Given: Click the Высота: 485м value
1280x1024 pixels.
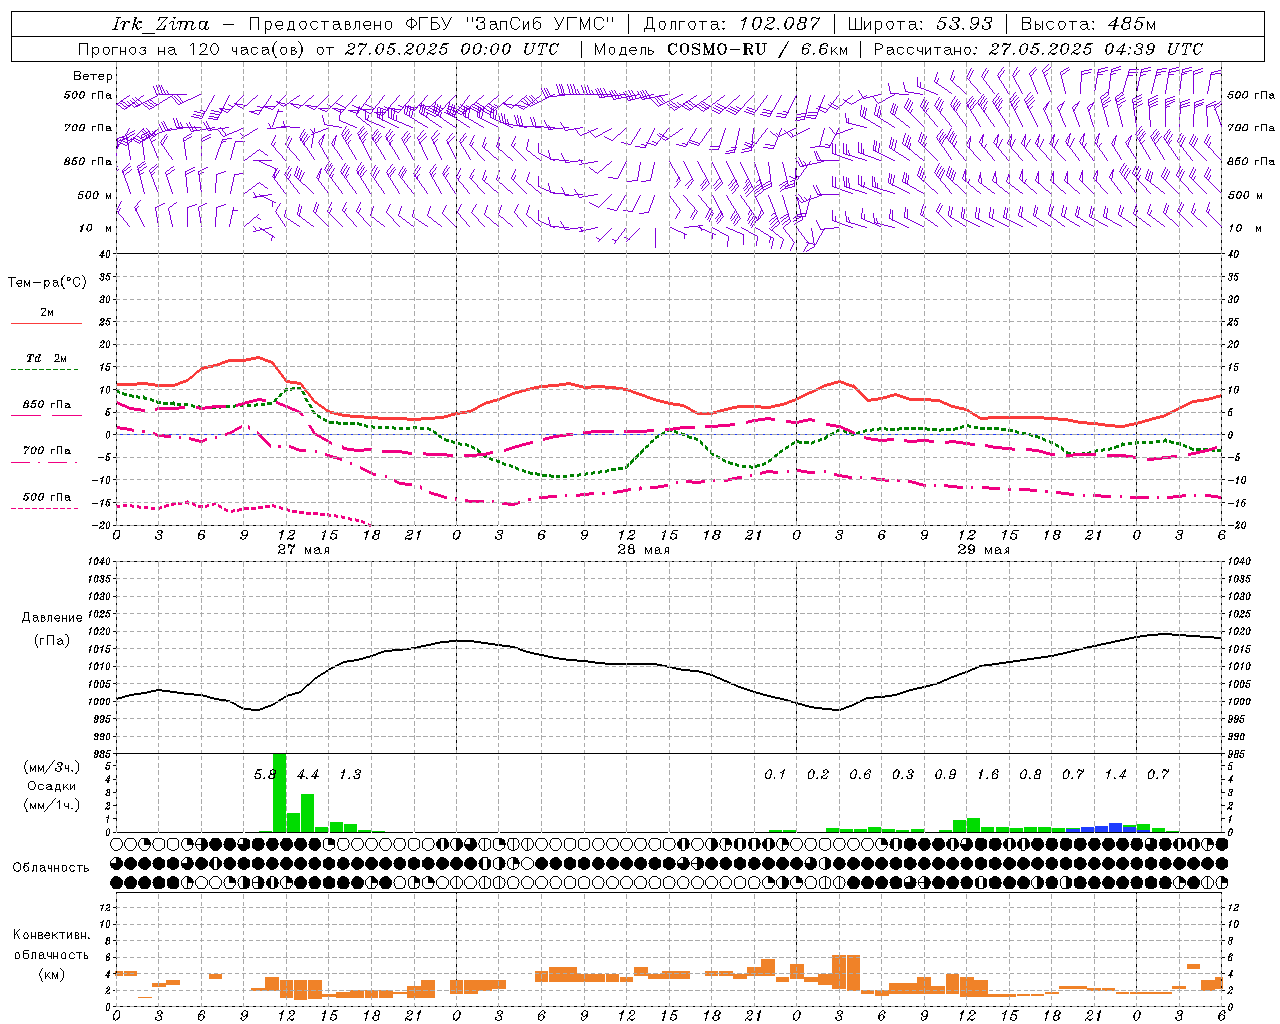Looking at the screenshot, I should coord(1088,24).
